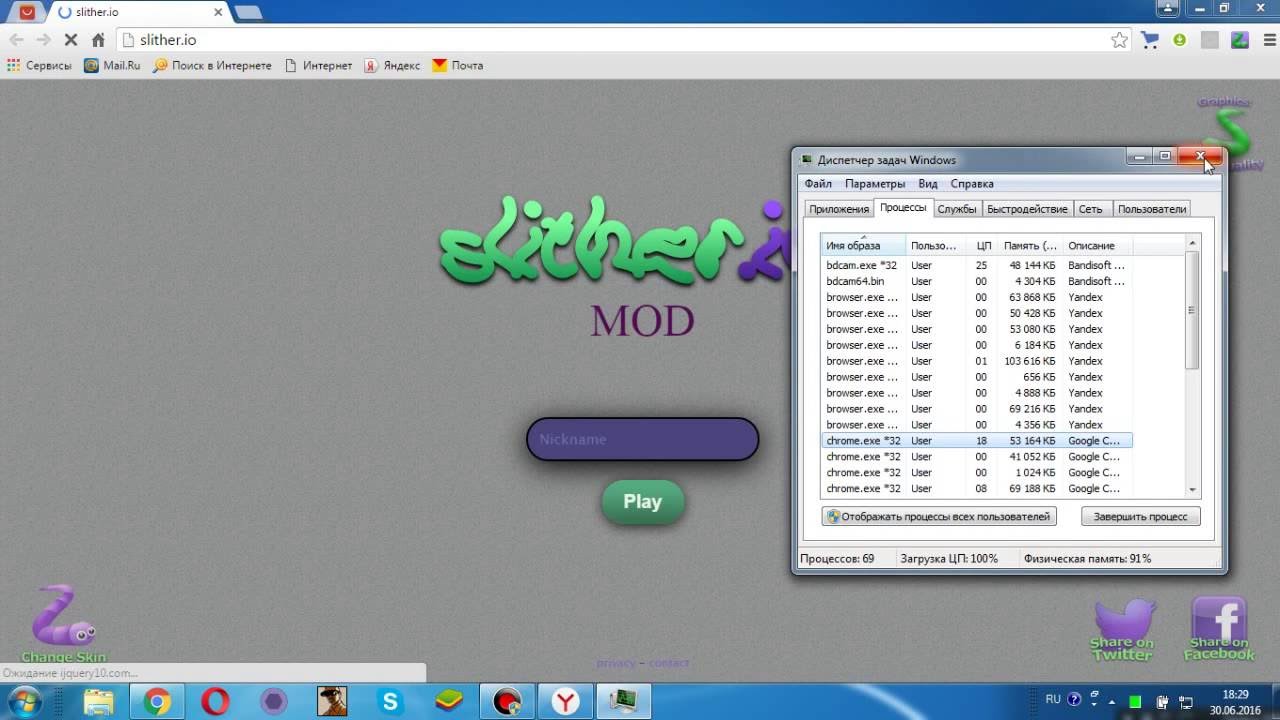Sort processes by Пользо... column
Image resolution: width=1280 pixels, height=720 pixels.
(x=937, y=245)
